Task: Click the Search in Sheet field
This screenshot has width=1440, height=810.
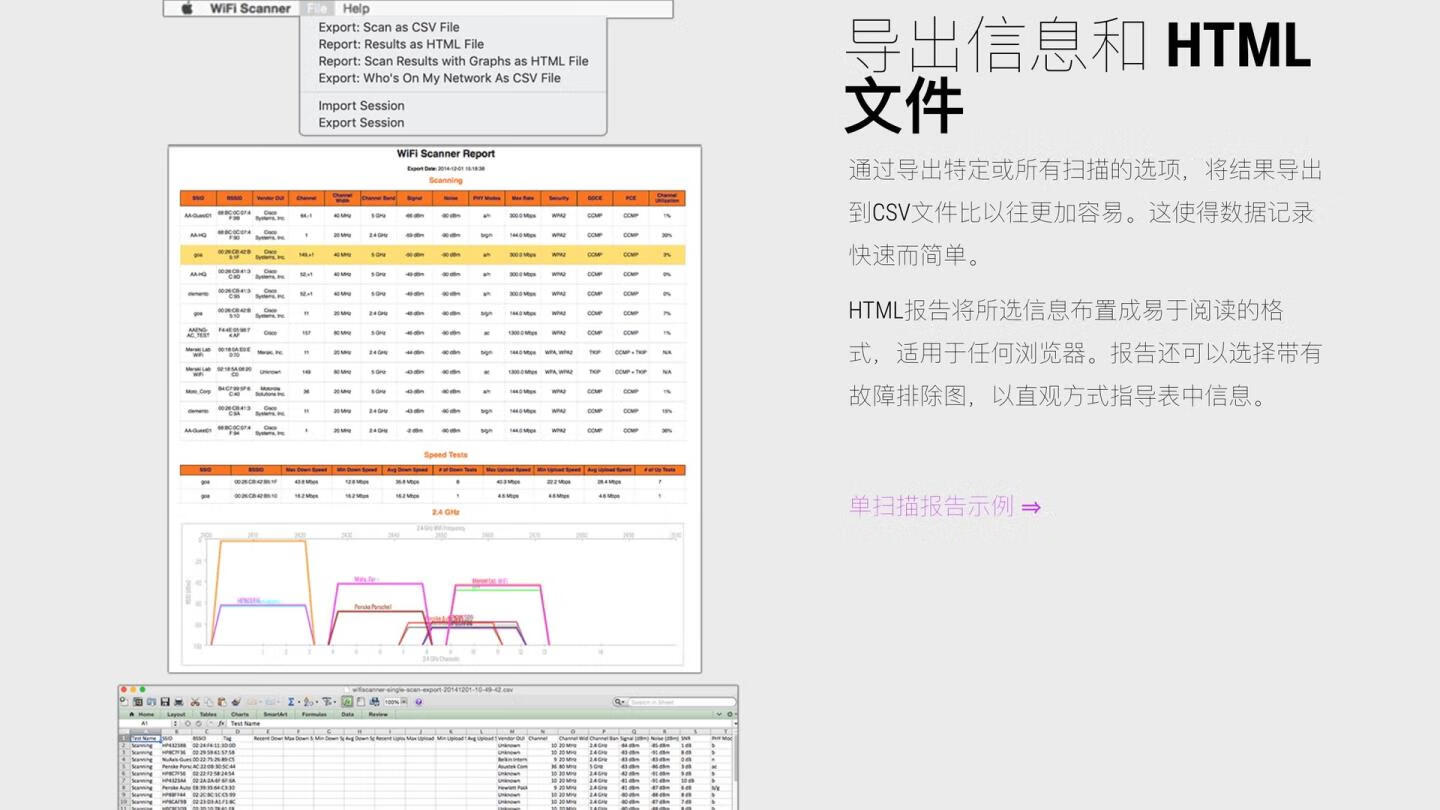Action: (680, 702)
